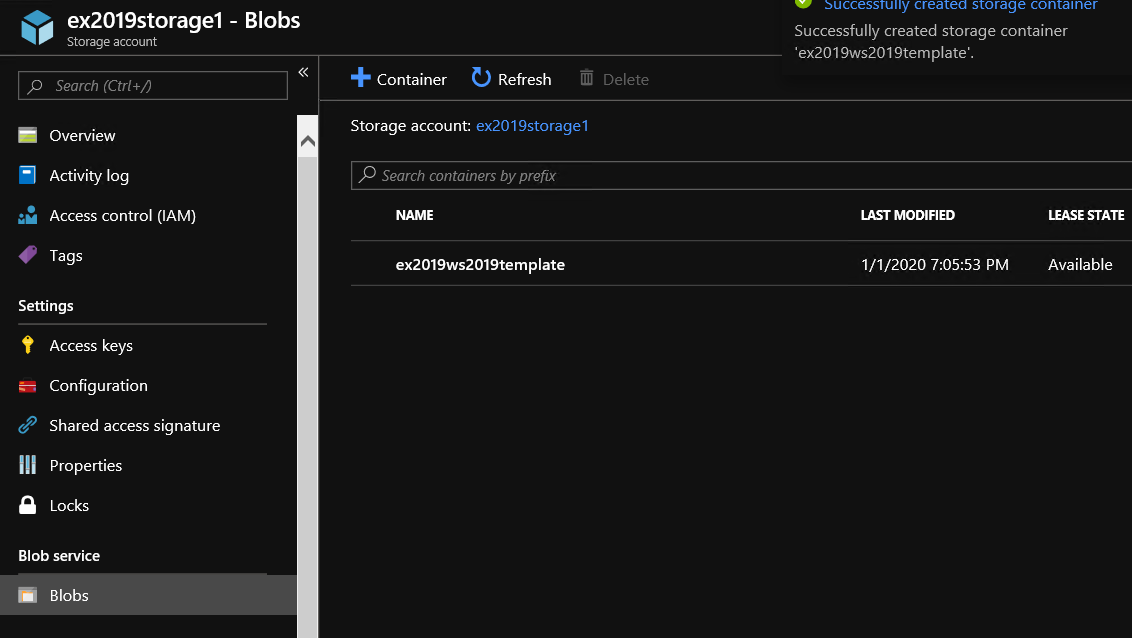1132x638 pixels.
Task: Open the ex2019storage1 storage account link
Action: (x=532, y=126)
